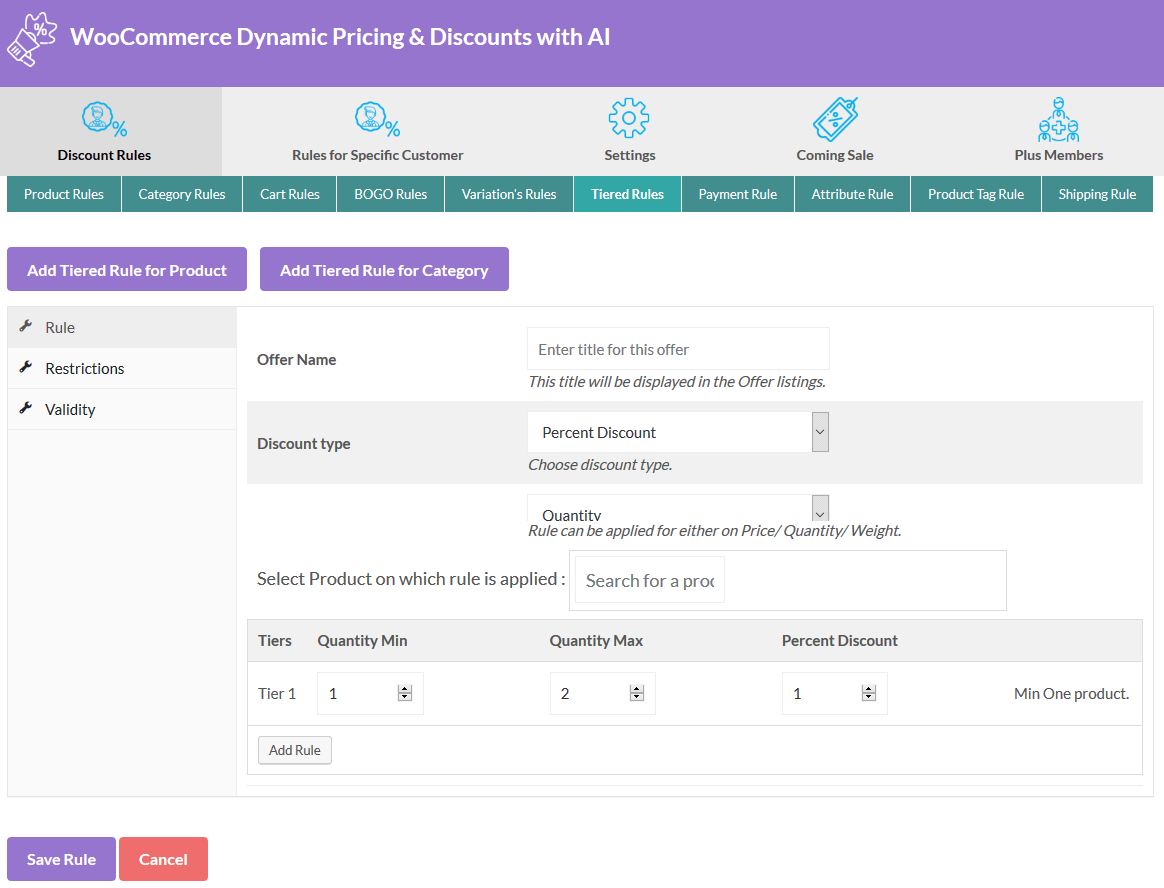Screen dimensions: 1164x888
Task: Cancel the rule editing
Action: click(x=163, y=858)
